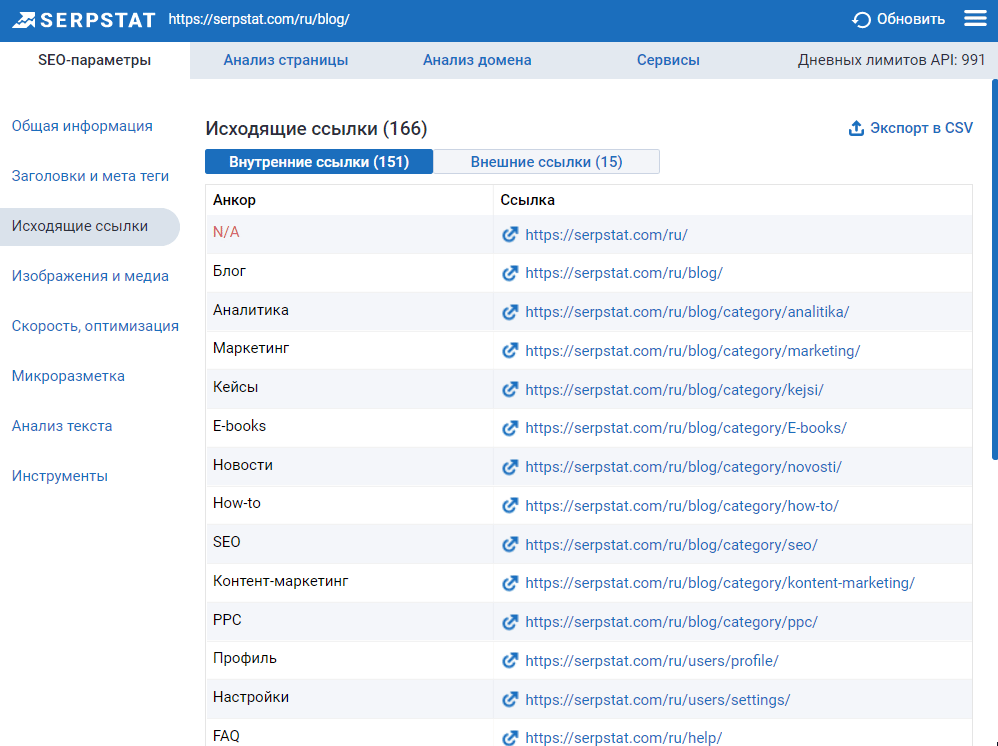The height and width of the screenshot is (746, 998).
Task: Open the users/settings/ link
Action: click(x=657, y=700)
